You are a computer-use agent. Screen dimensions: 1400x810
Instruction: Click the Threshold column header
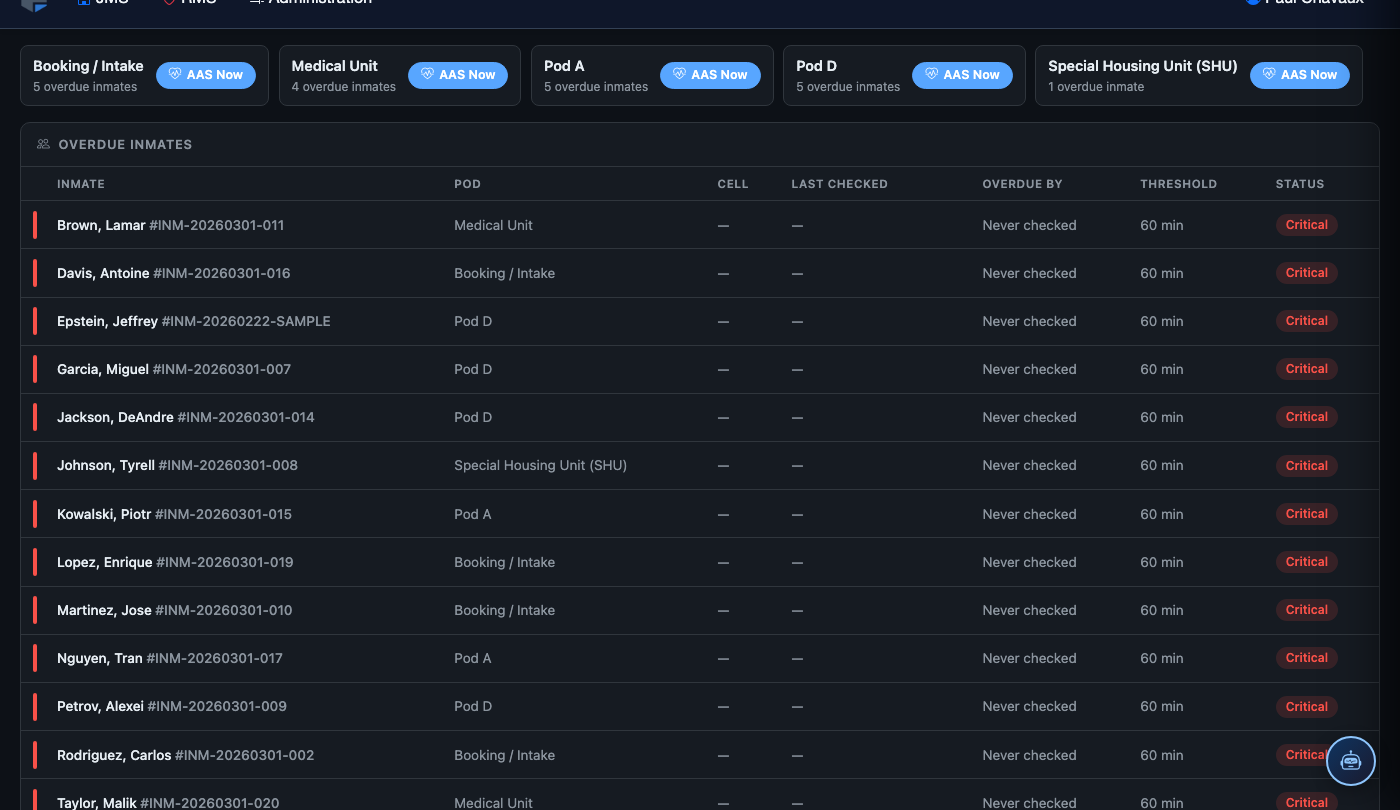pyautogui.click(x=1178, y=184)
